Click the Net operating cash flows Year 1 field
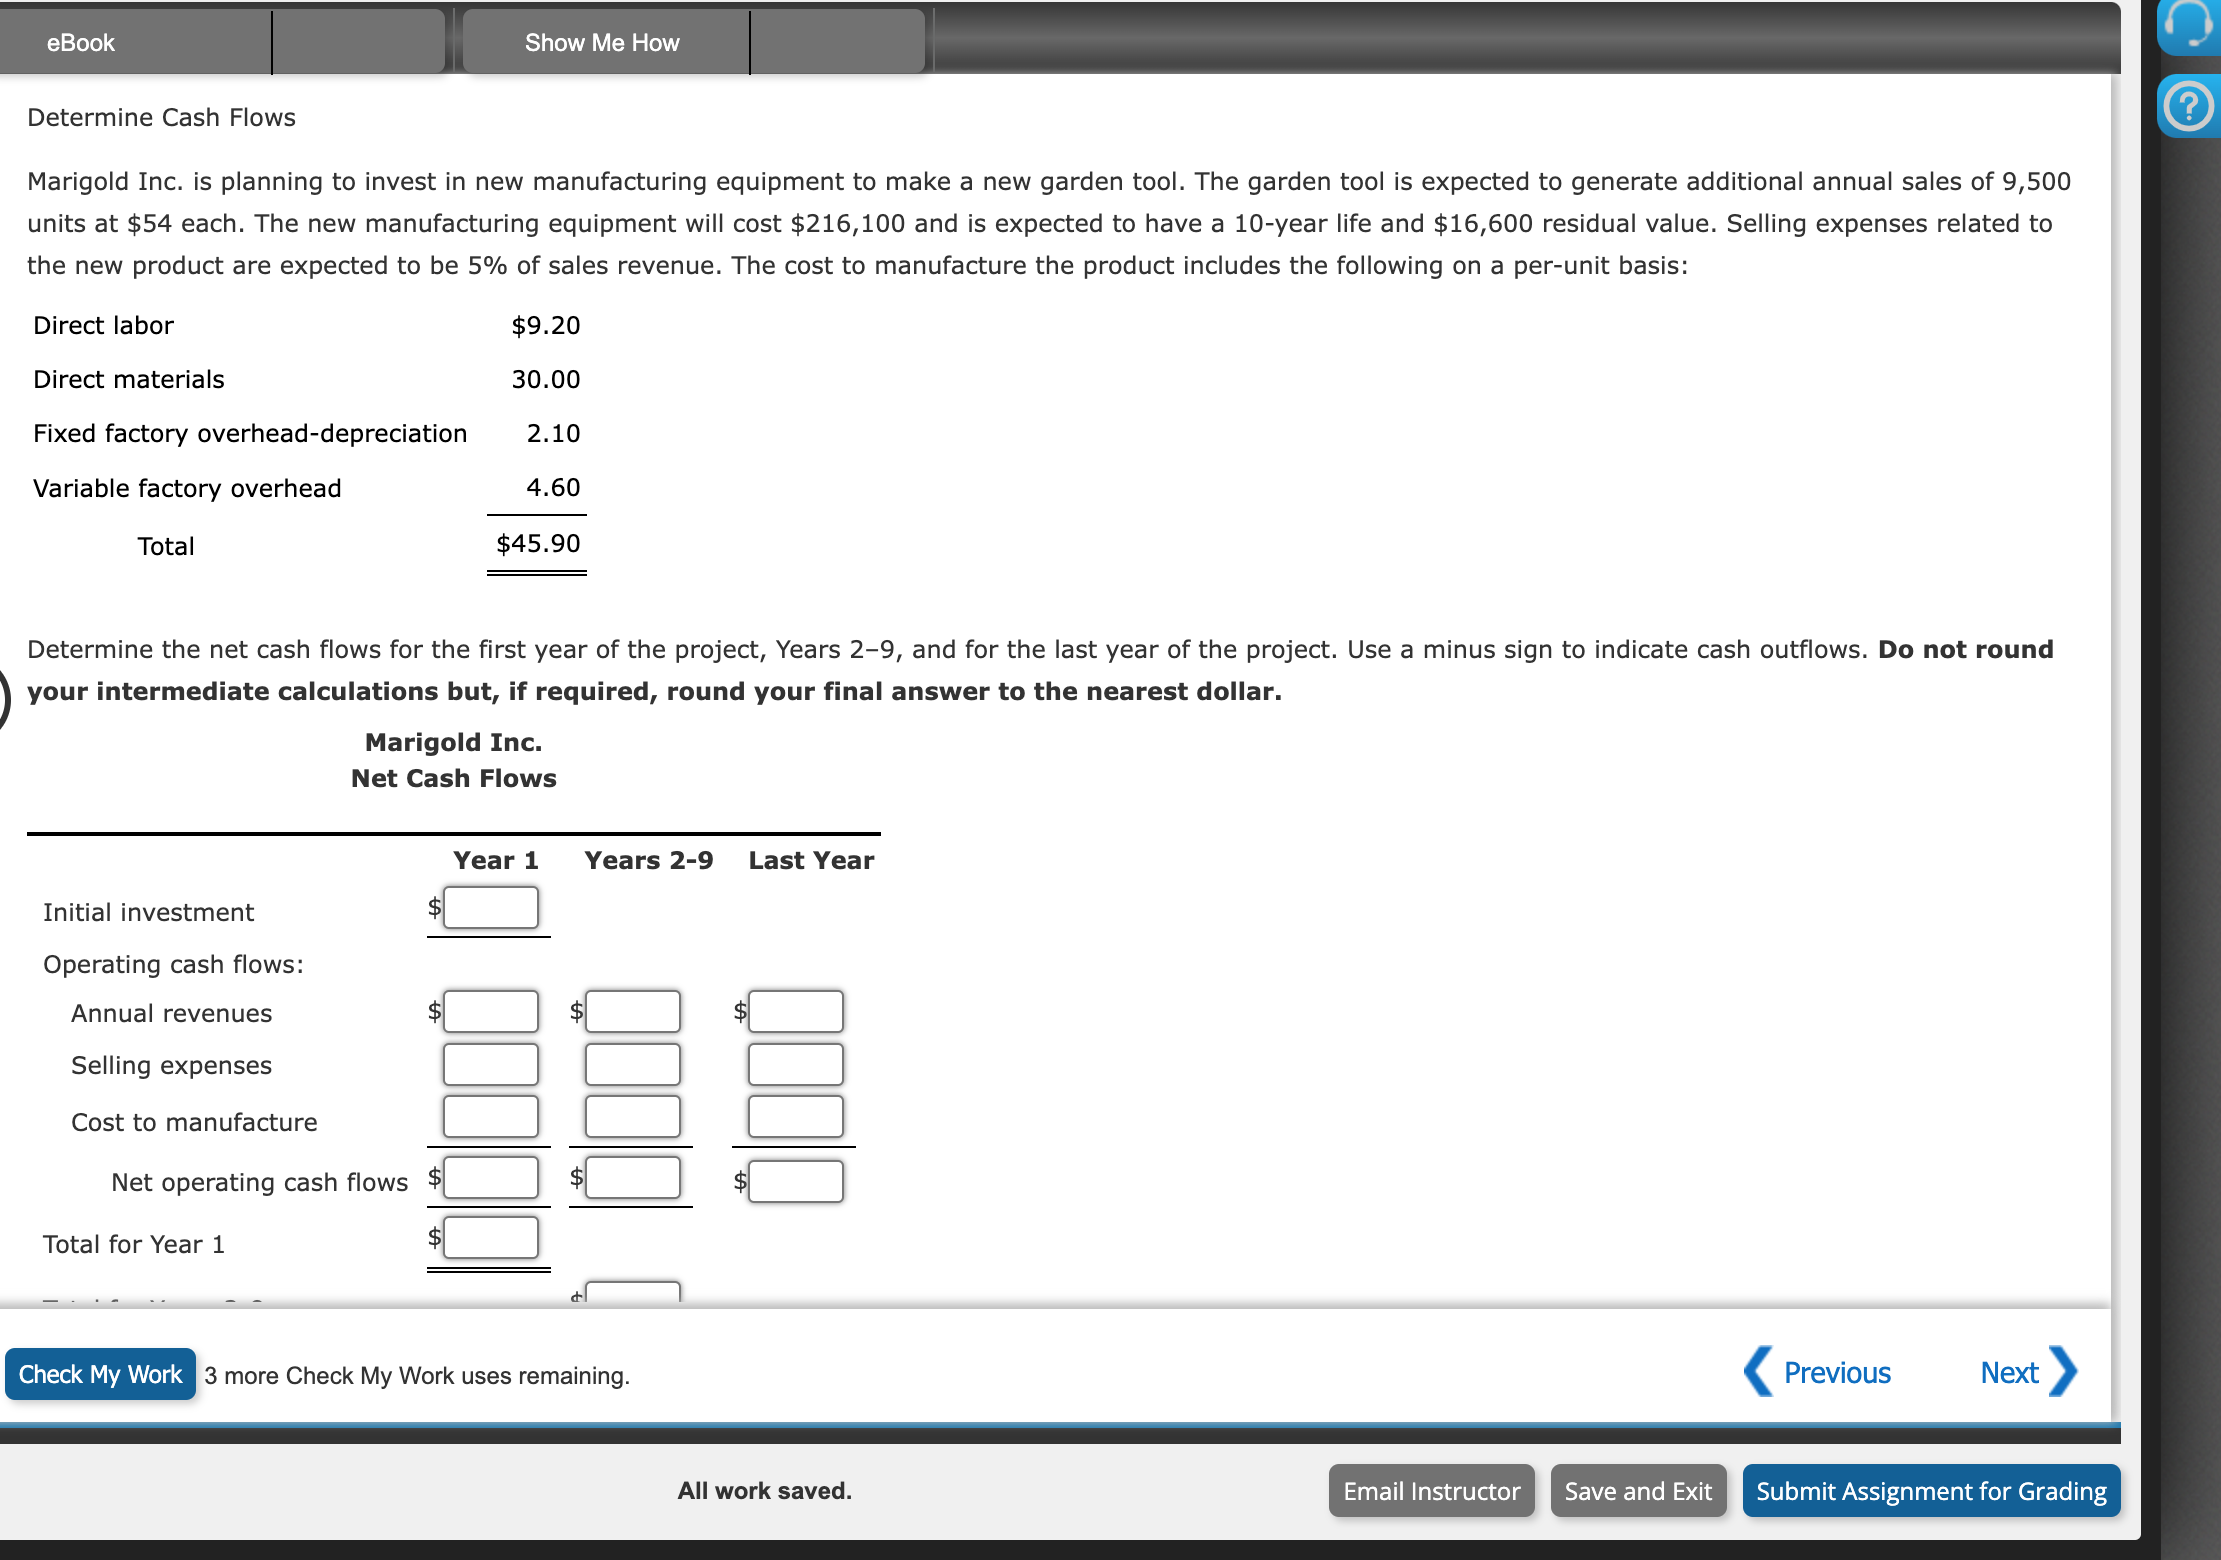Screen dimensions: 2221x1560 click(490, 1177)
